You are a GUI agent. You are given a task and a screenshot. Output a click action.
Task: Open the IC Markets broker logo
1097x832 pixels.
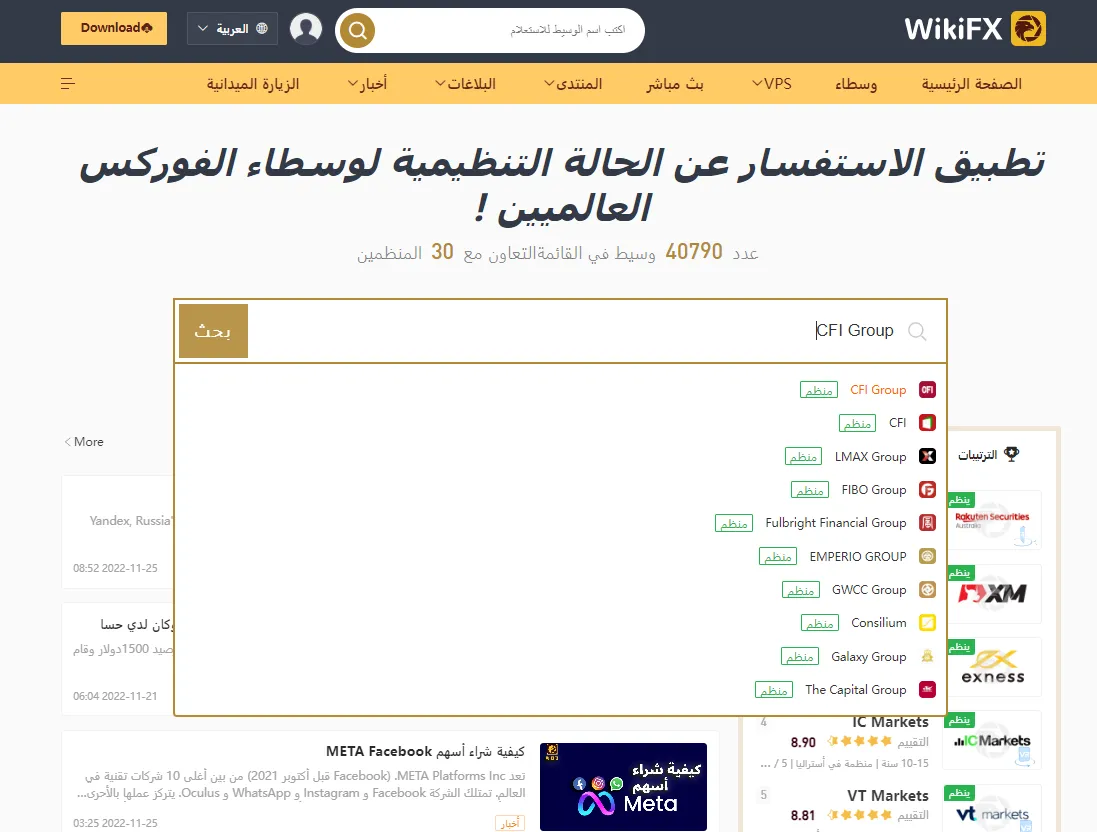992,740
